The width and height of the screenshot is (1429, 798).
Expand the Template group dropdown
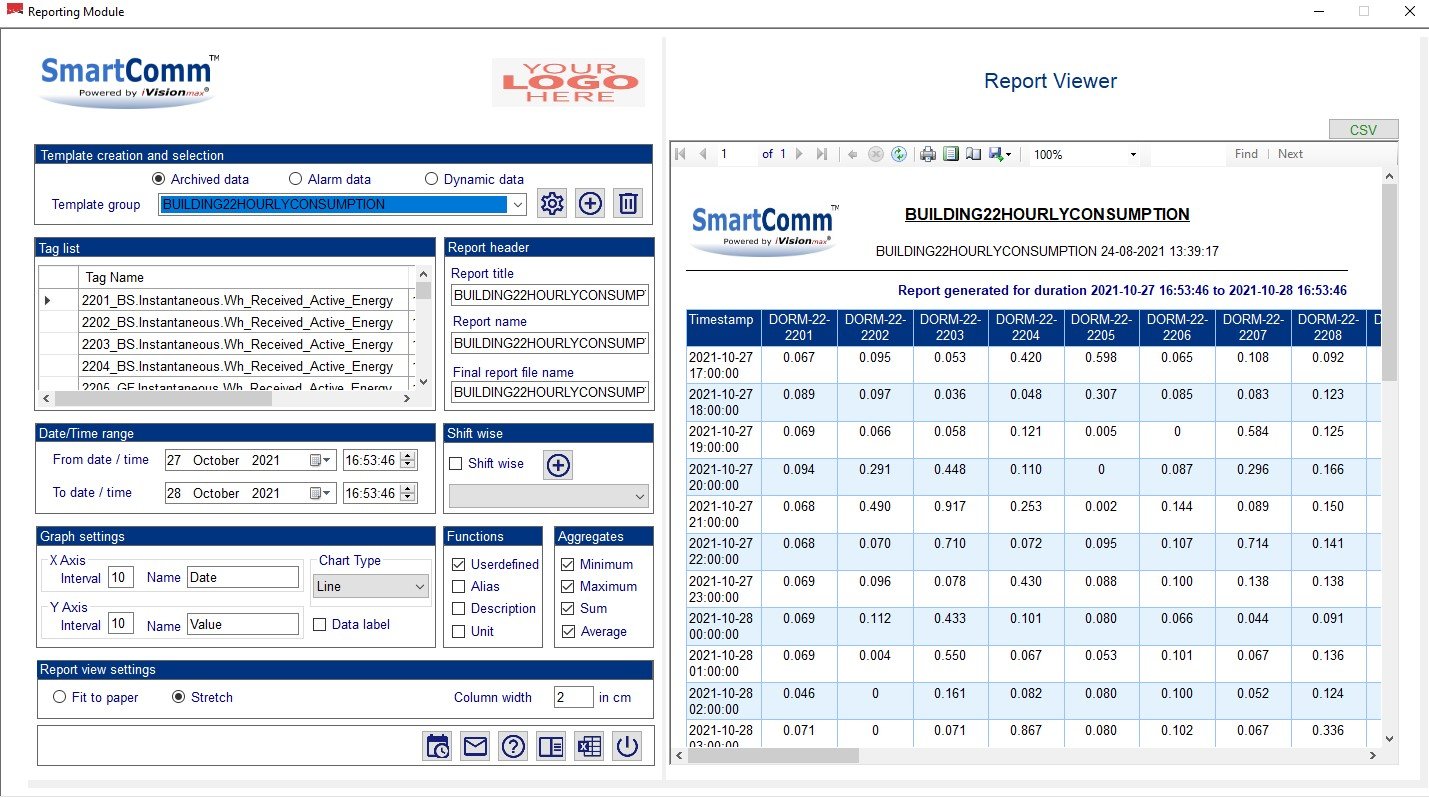point(517,205)
